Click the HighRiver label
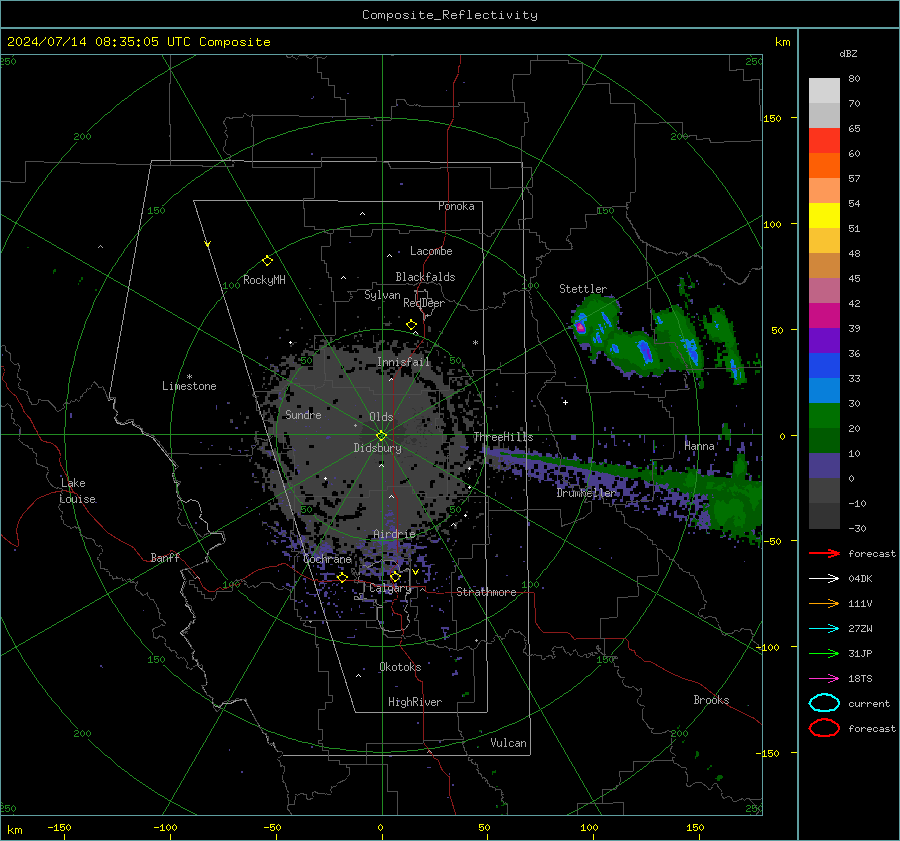This screenshot has height=841, width=900. [415, 702]
